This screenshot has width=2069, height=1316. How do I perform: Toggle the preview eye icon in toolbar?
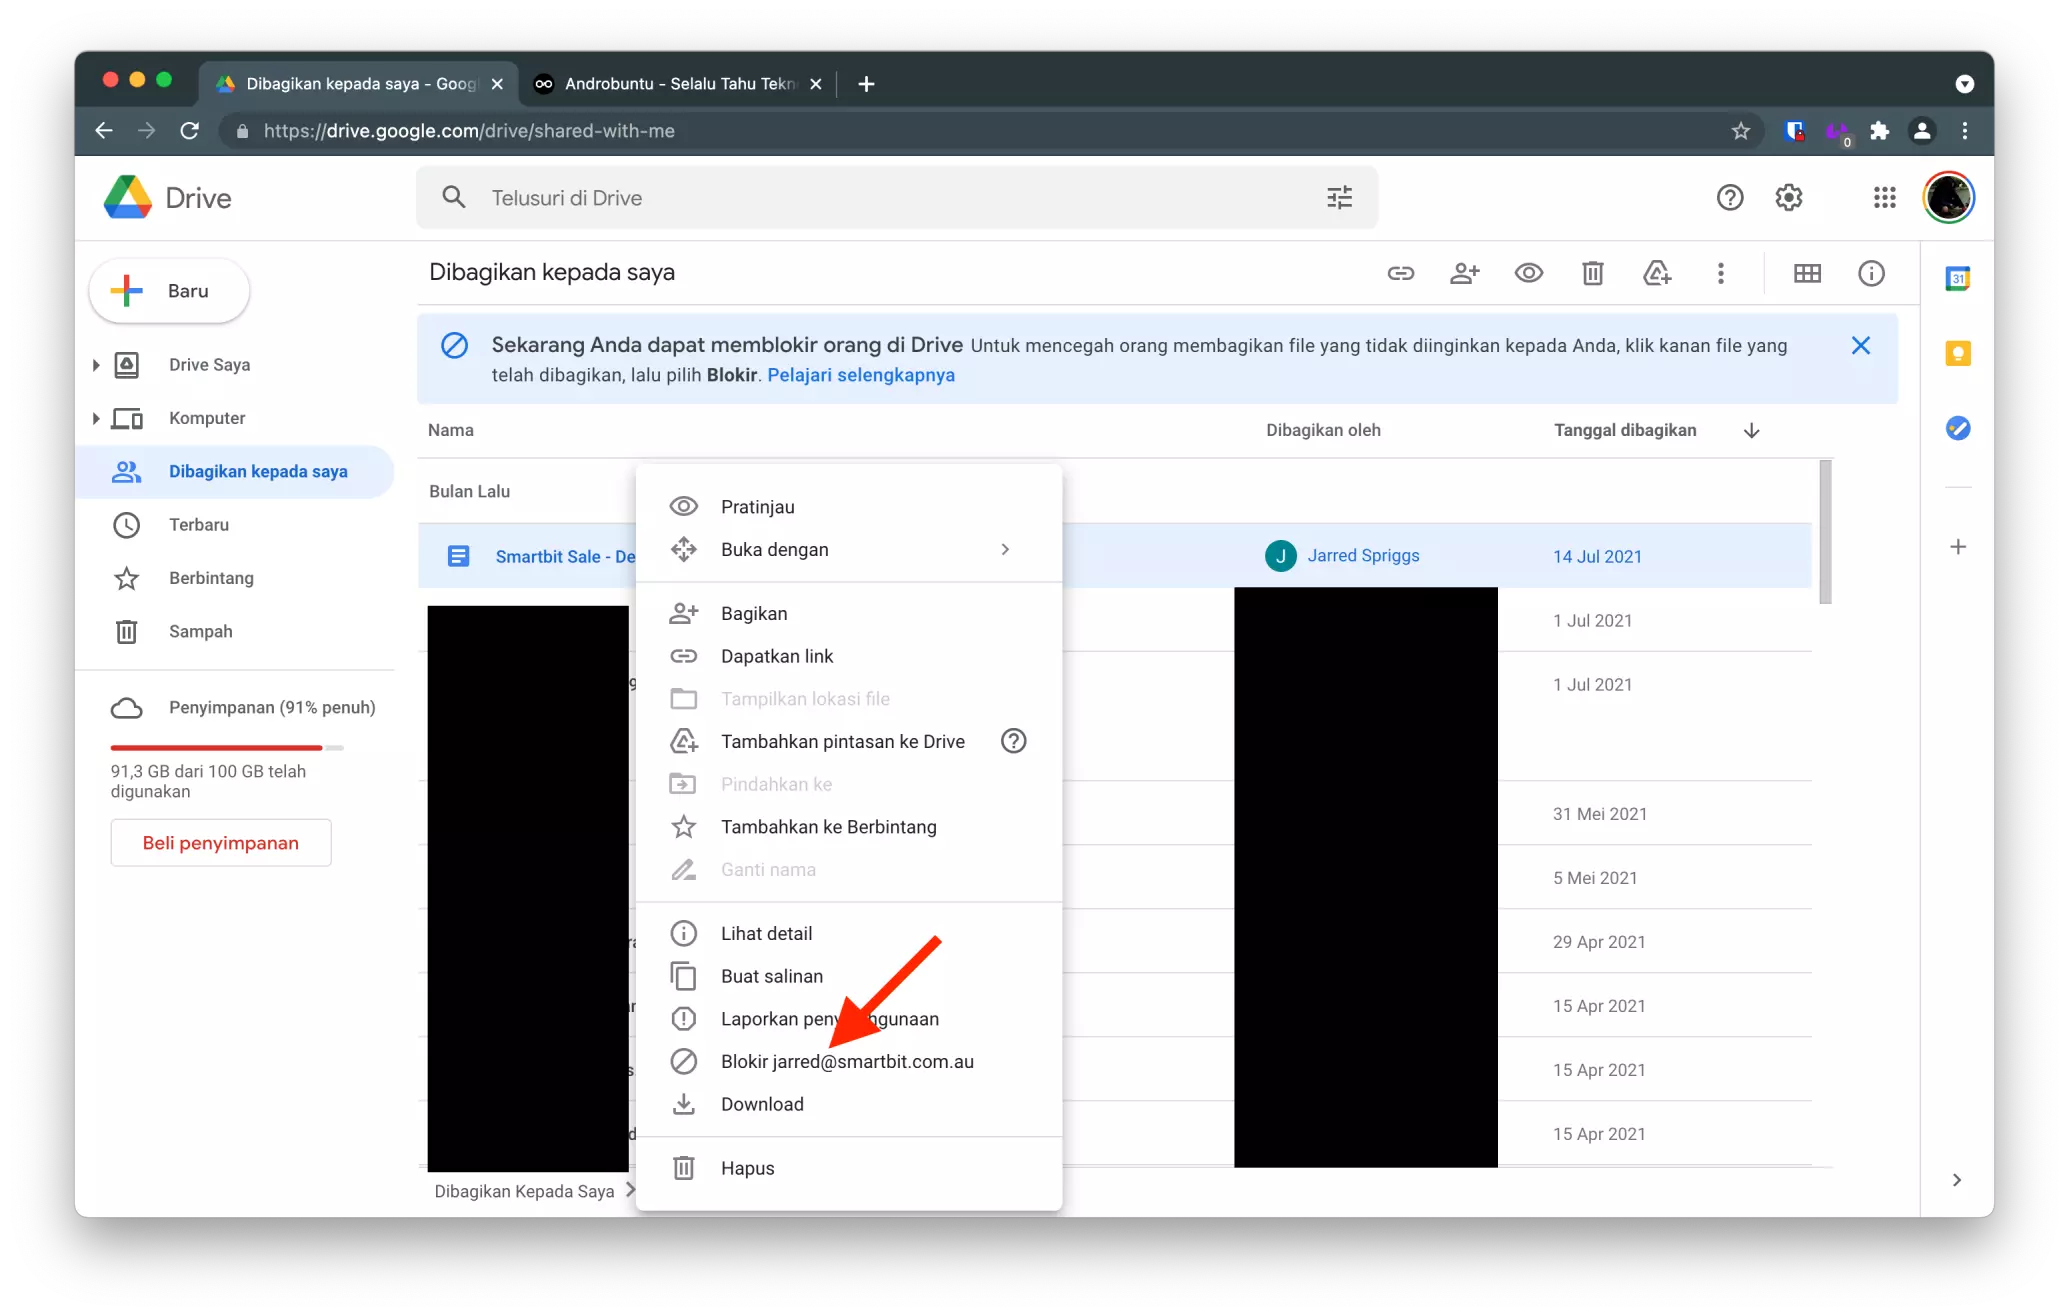[1529, 273]
